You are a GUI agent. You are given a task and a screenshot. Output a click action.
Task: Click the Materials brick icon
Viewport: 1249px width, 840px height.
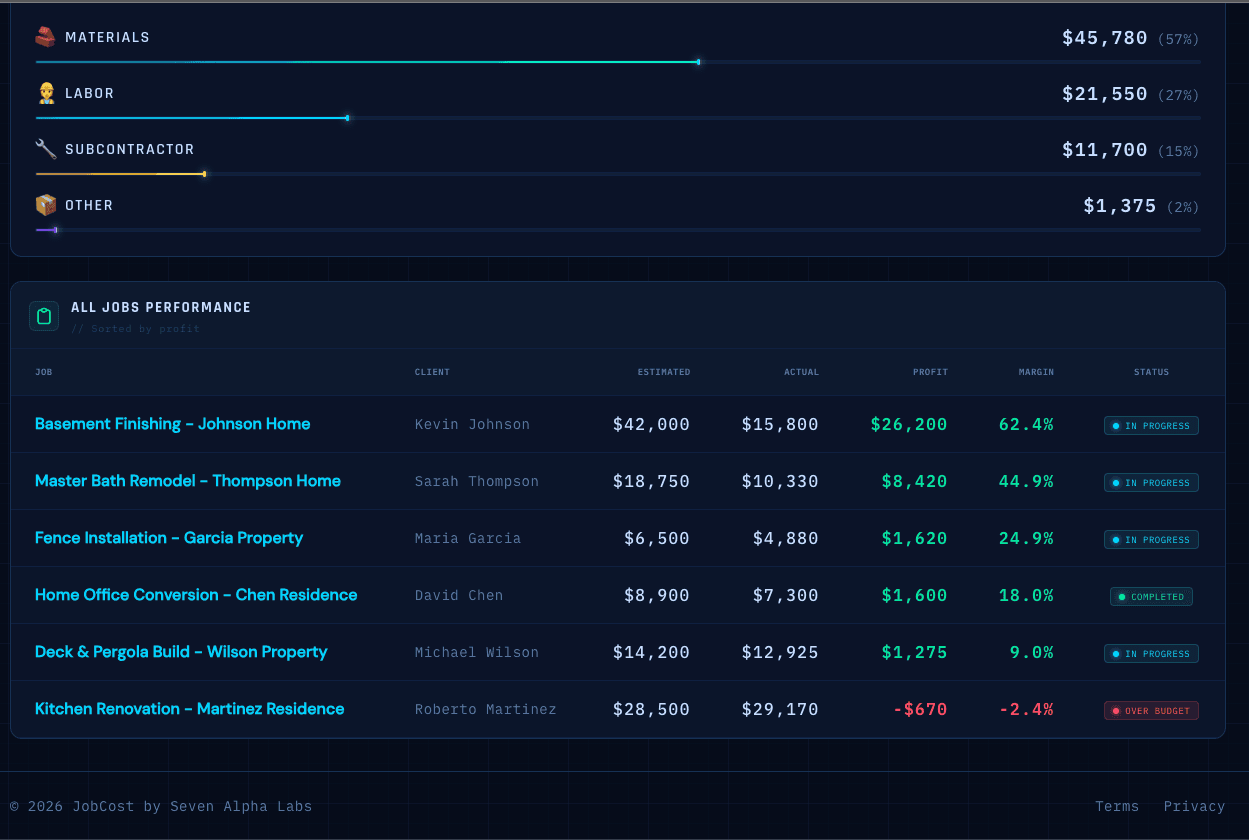[x=44, y=36]
